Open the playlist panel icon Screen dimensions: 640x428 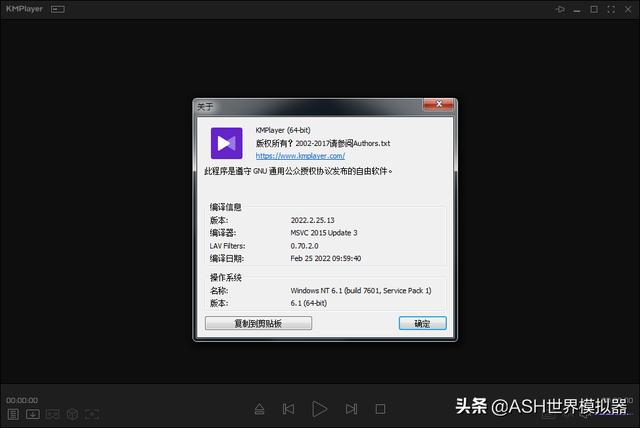click(13, 415)
